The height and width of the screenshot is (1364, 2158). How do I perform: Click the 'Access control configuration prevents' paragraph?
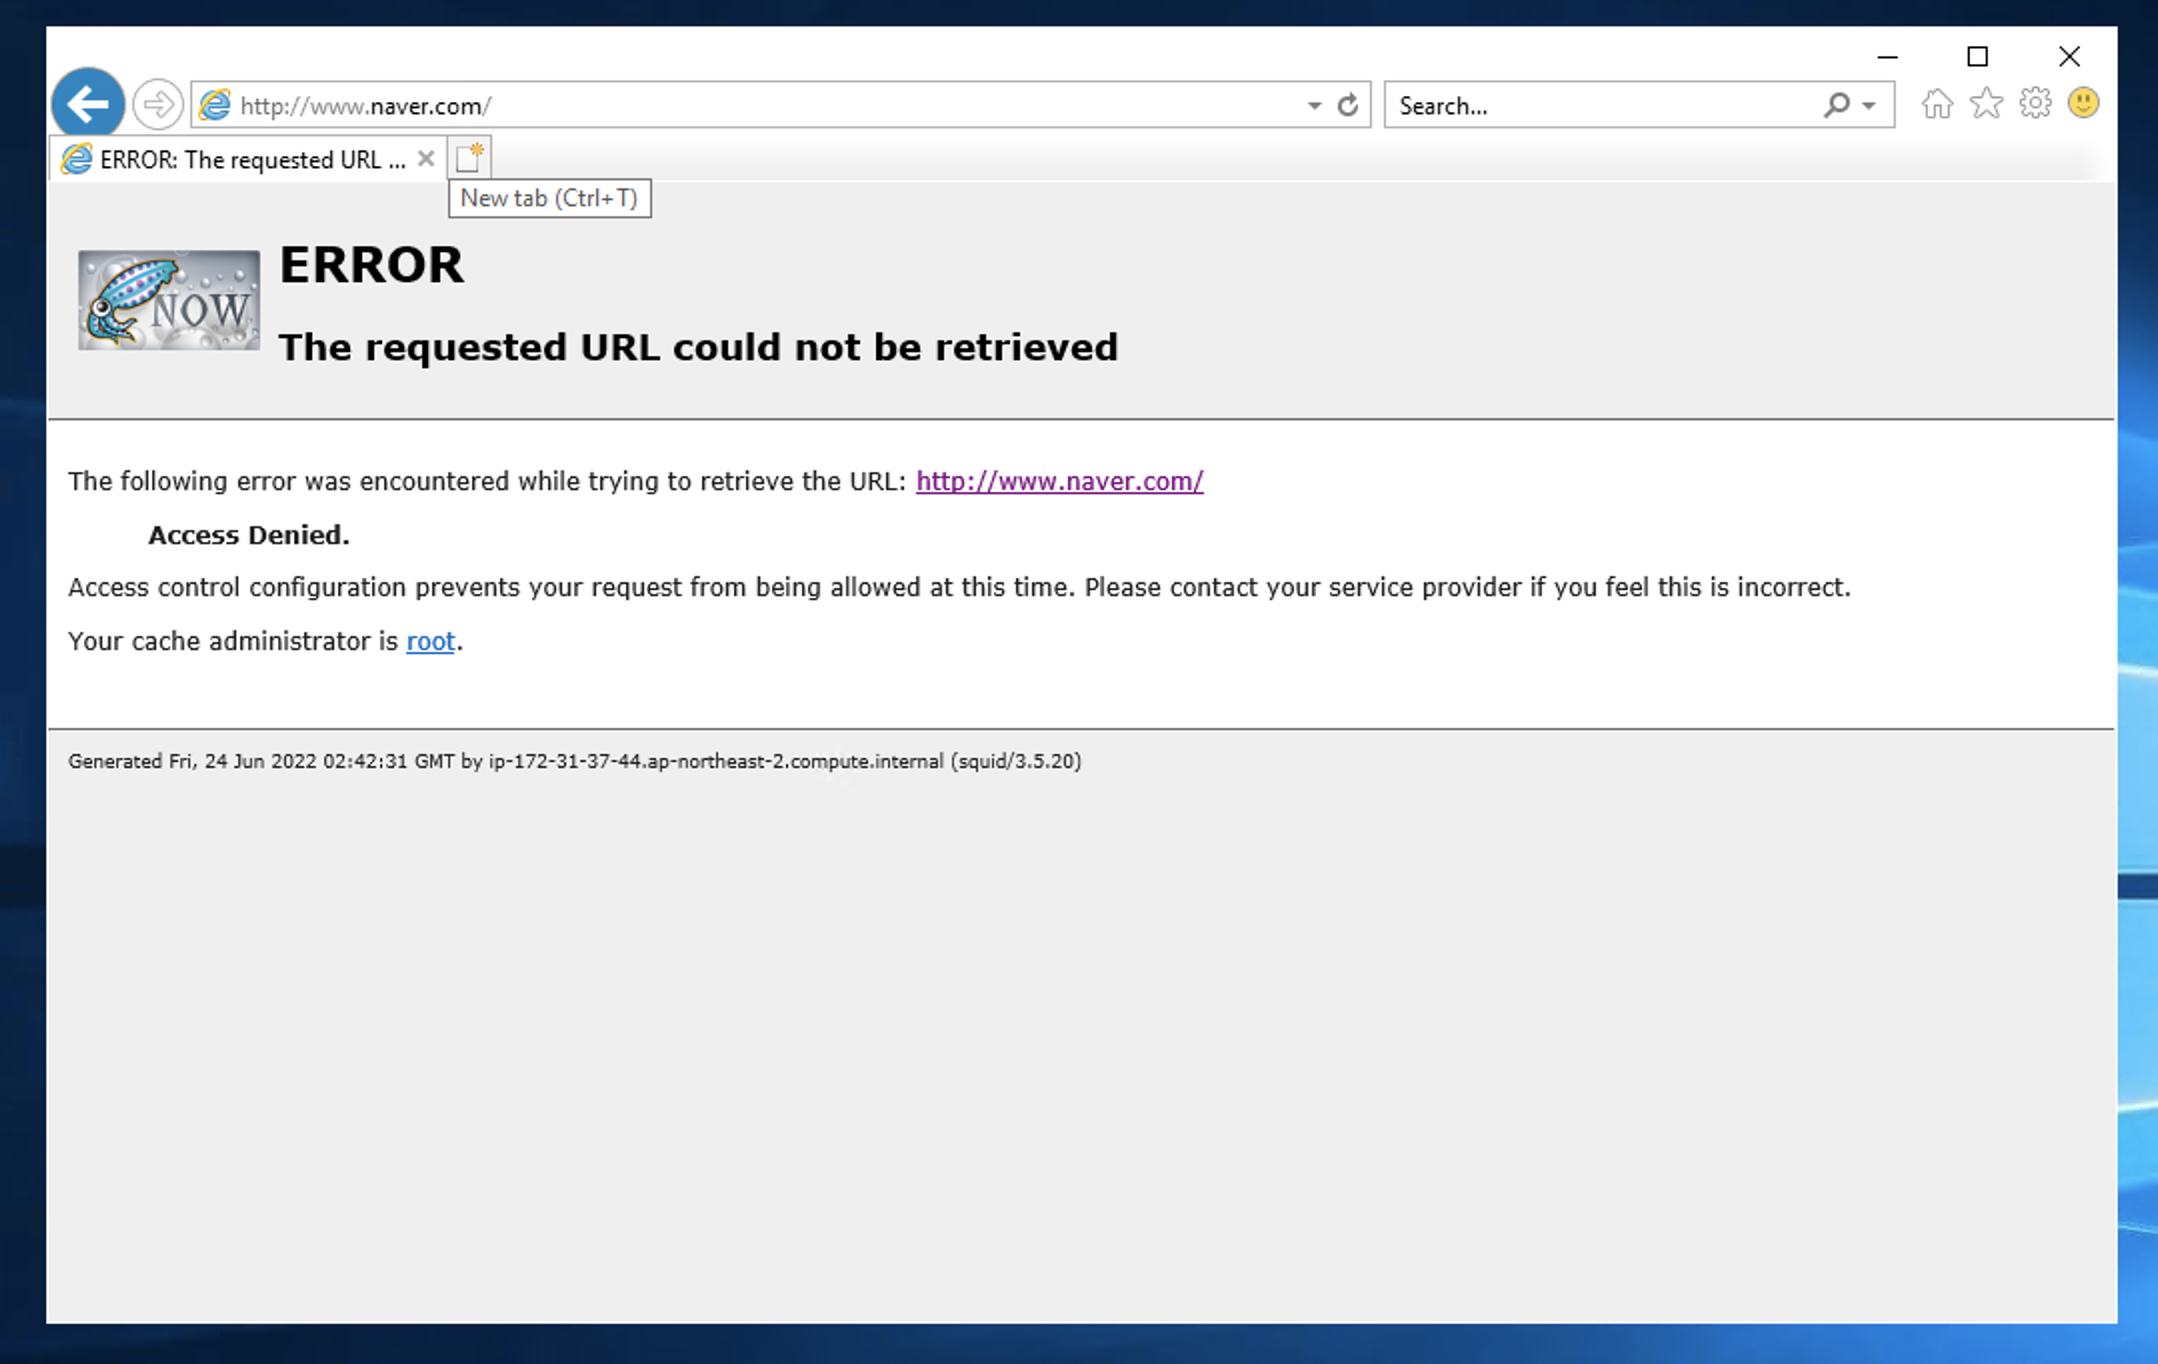tap(959, 587)
